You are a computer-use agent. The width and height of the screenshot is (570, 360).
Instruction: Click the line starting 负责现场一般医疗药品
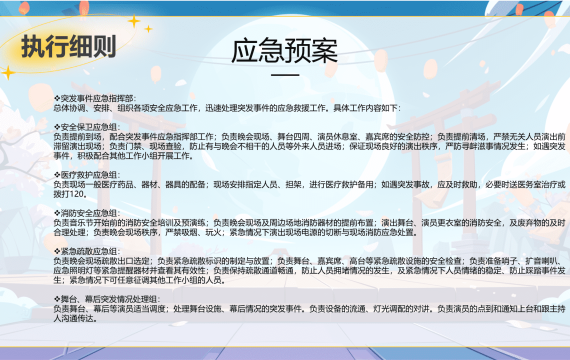(309, 184)
